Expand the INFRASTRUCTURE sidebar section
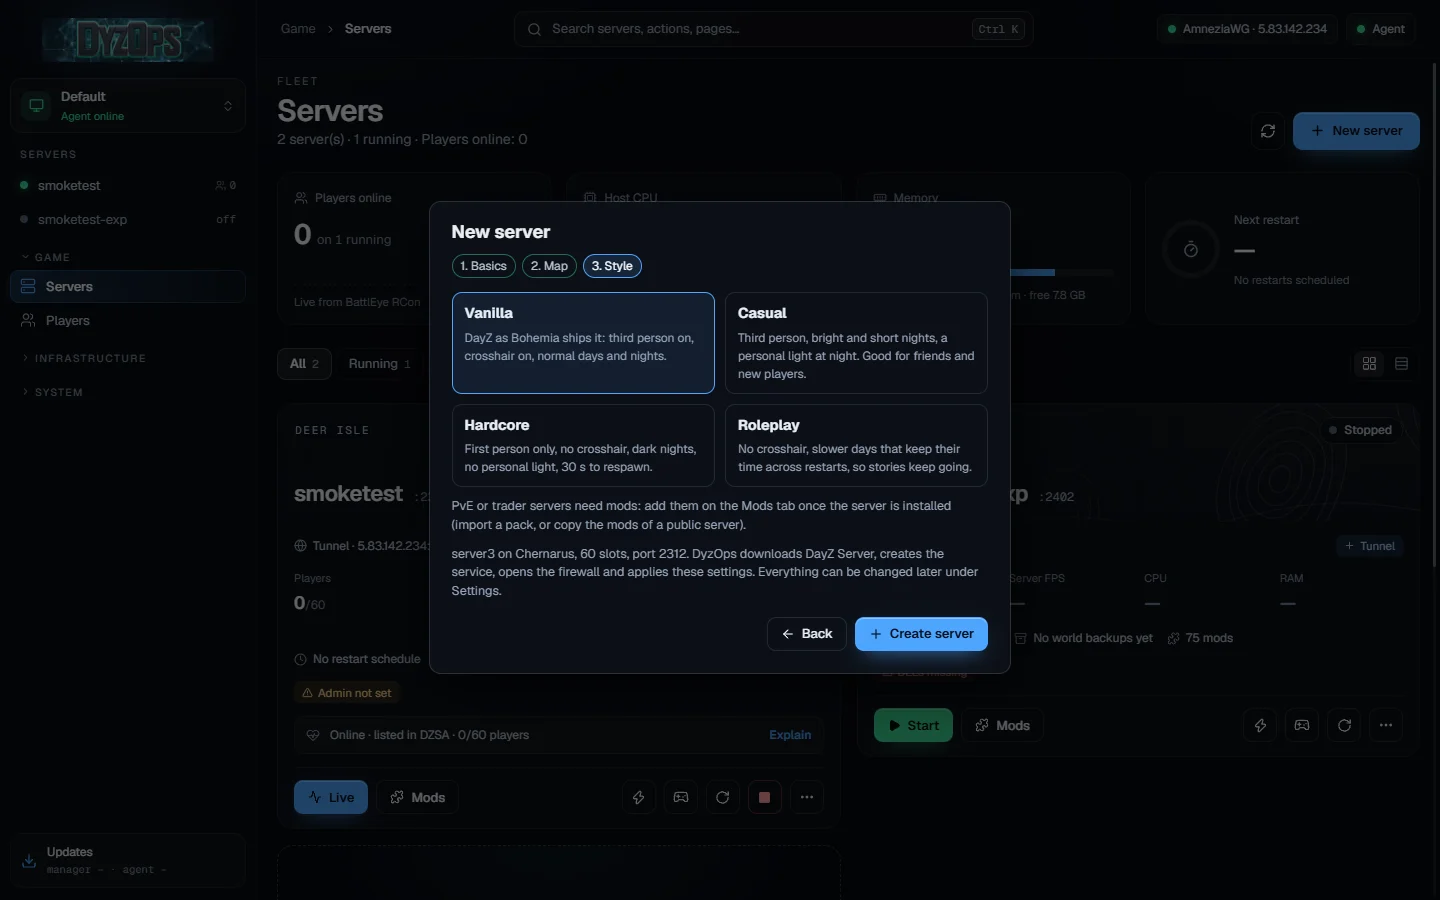The height and width of the screenshot is (900, 1440). [x=85, y=358]
